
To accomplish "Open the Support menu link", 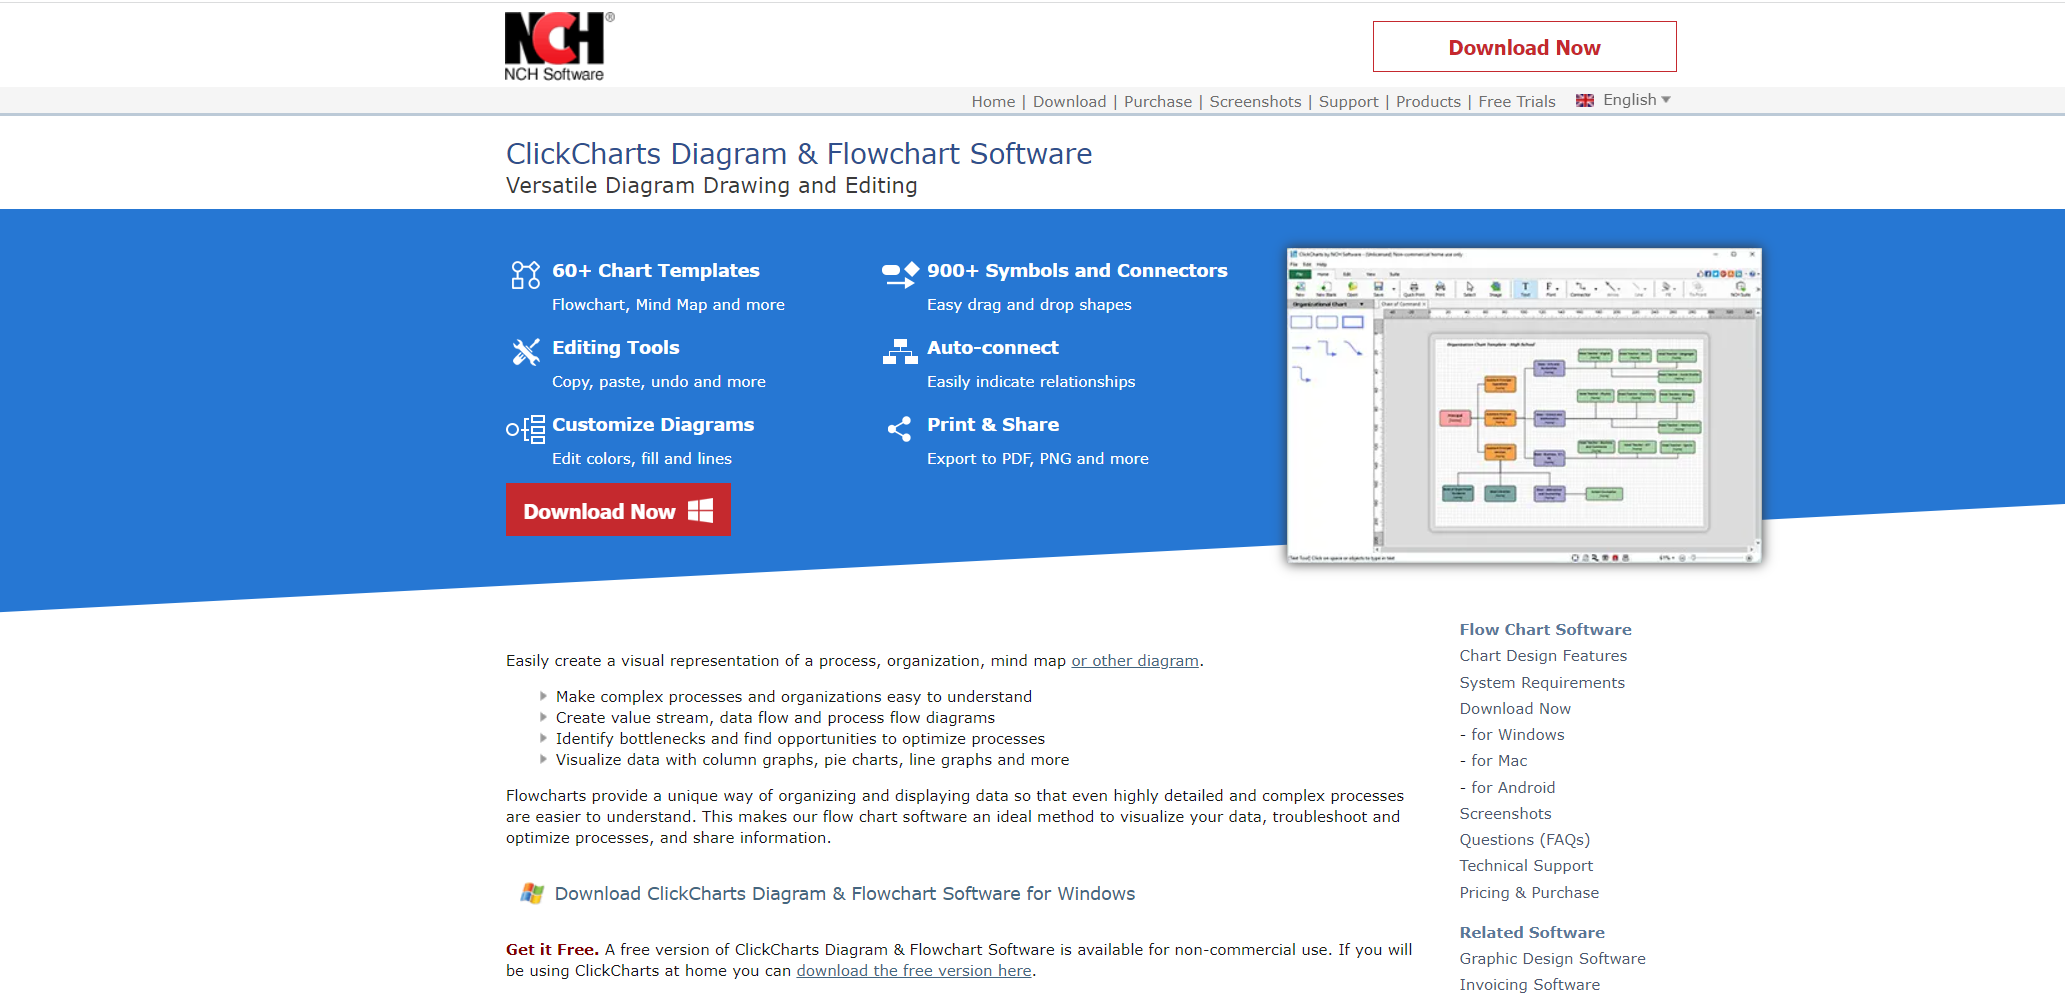I will click(x=1348, y=101).
